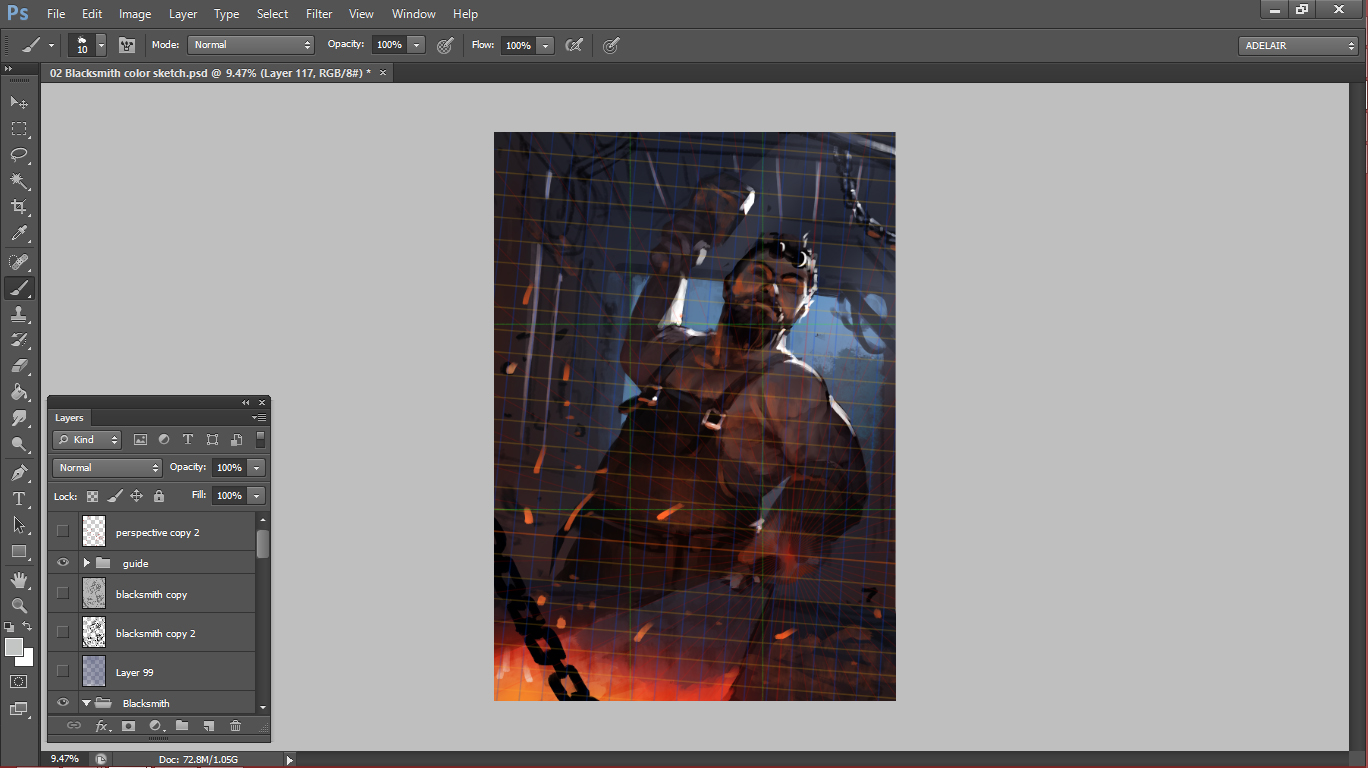Viewport: 1368px width, 768px height.
Task: Toggle the Brush panel button
Action: pos(127,45)
